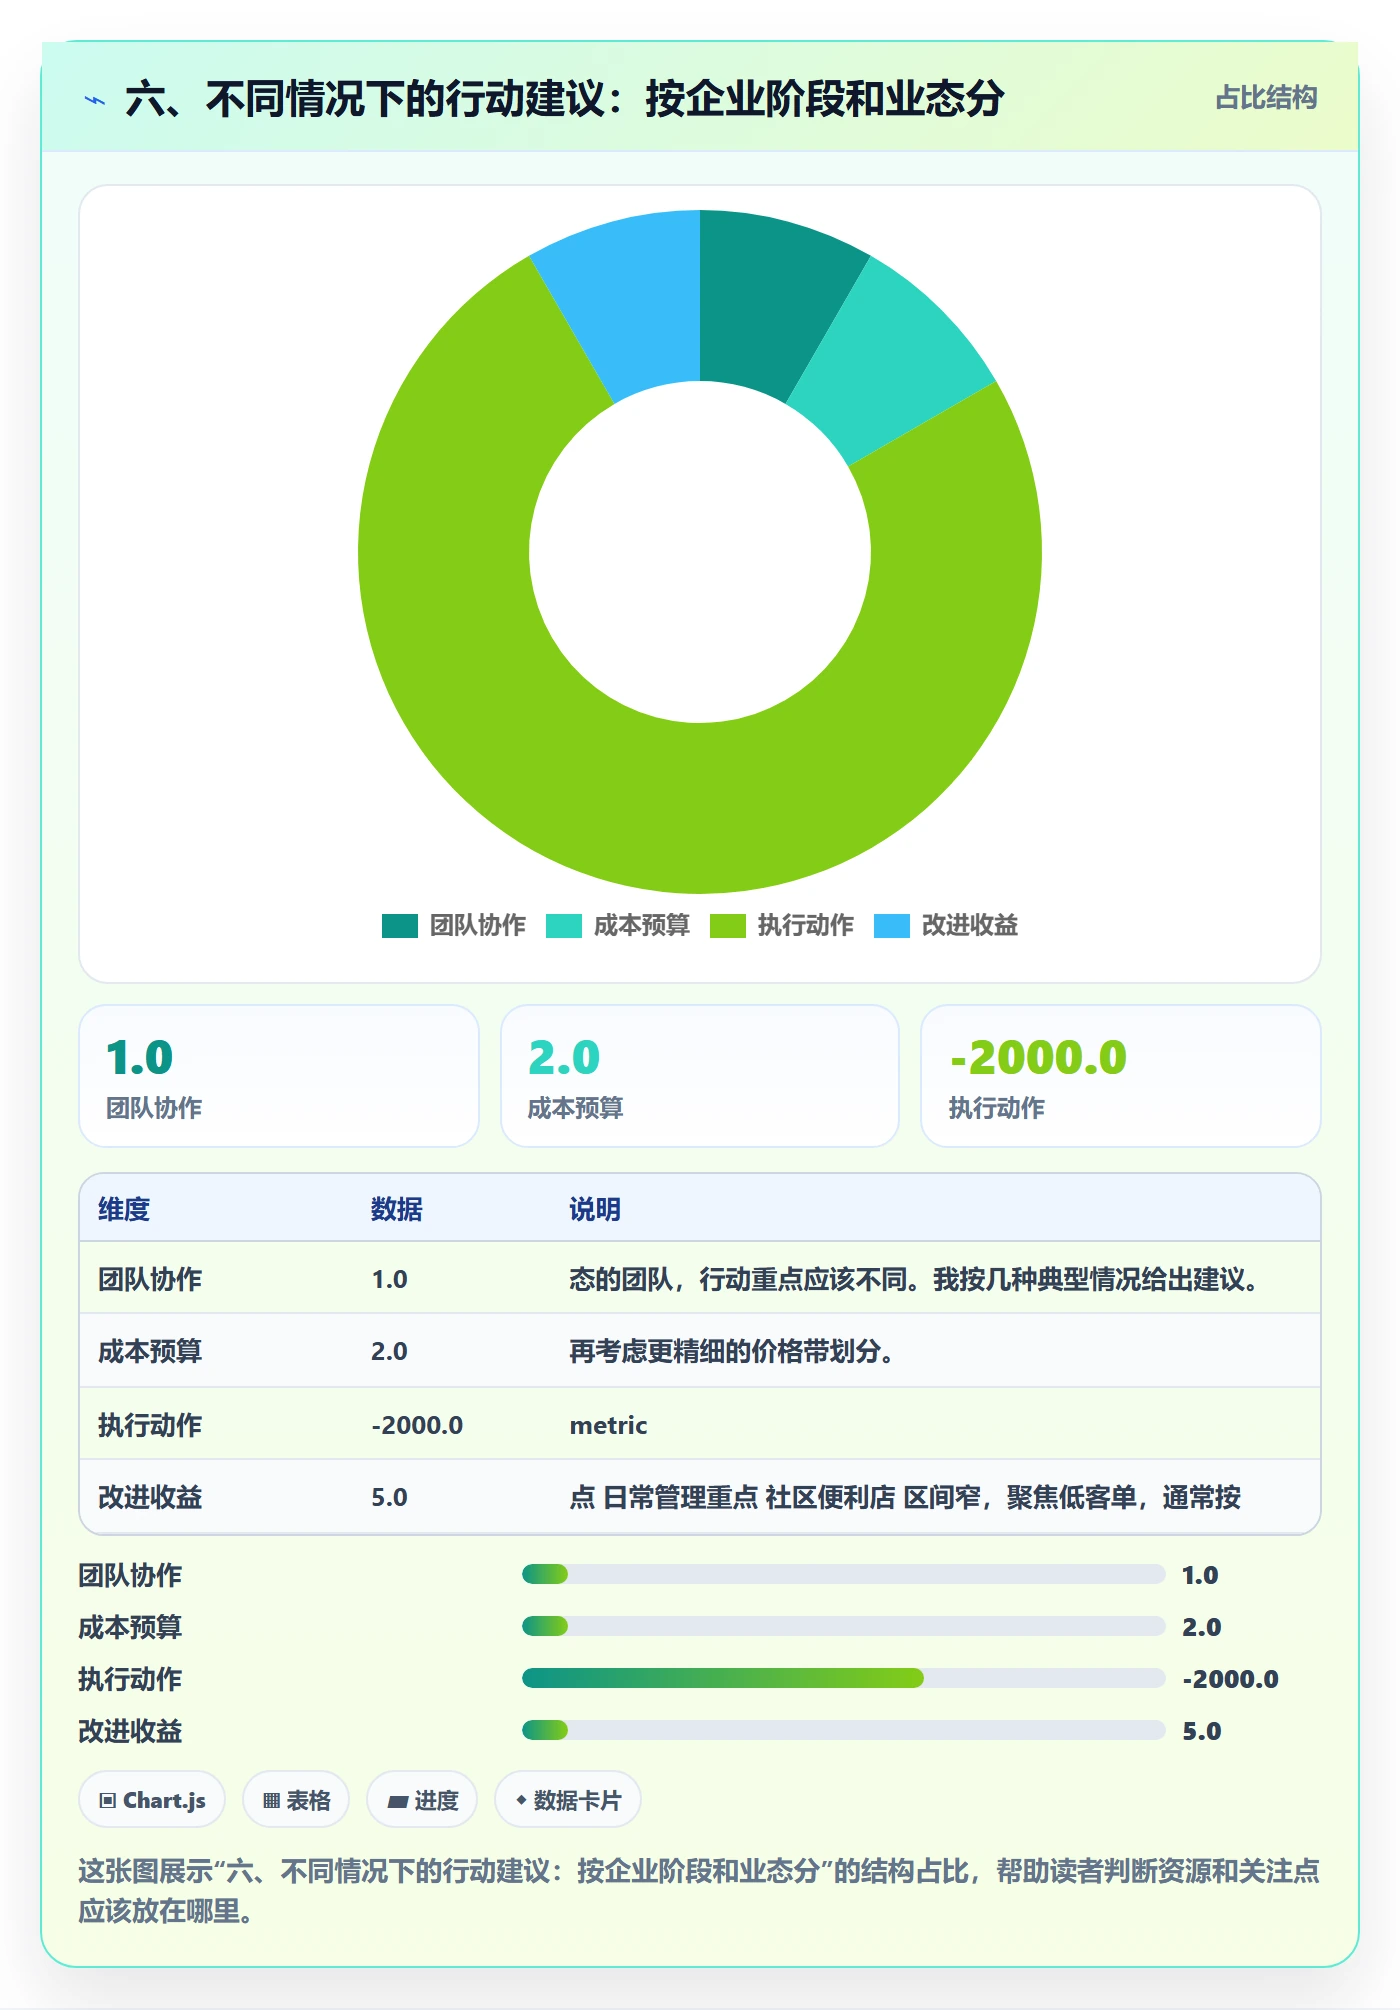
Task: Click the lightning icon beside the title
Action: point(95,100)
